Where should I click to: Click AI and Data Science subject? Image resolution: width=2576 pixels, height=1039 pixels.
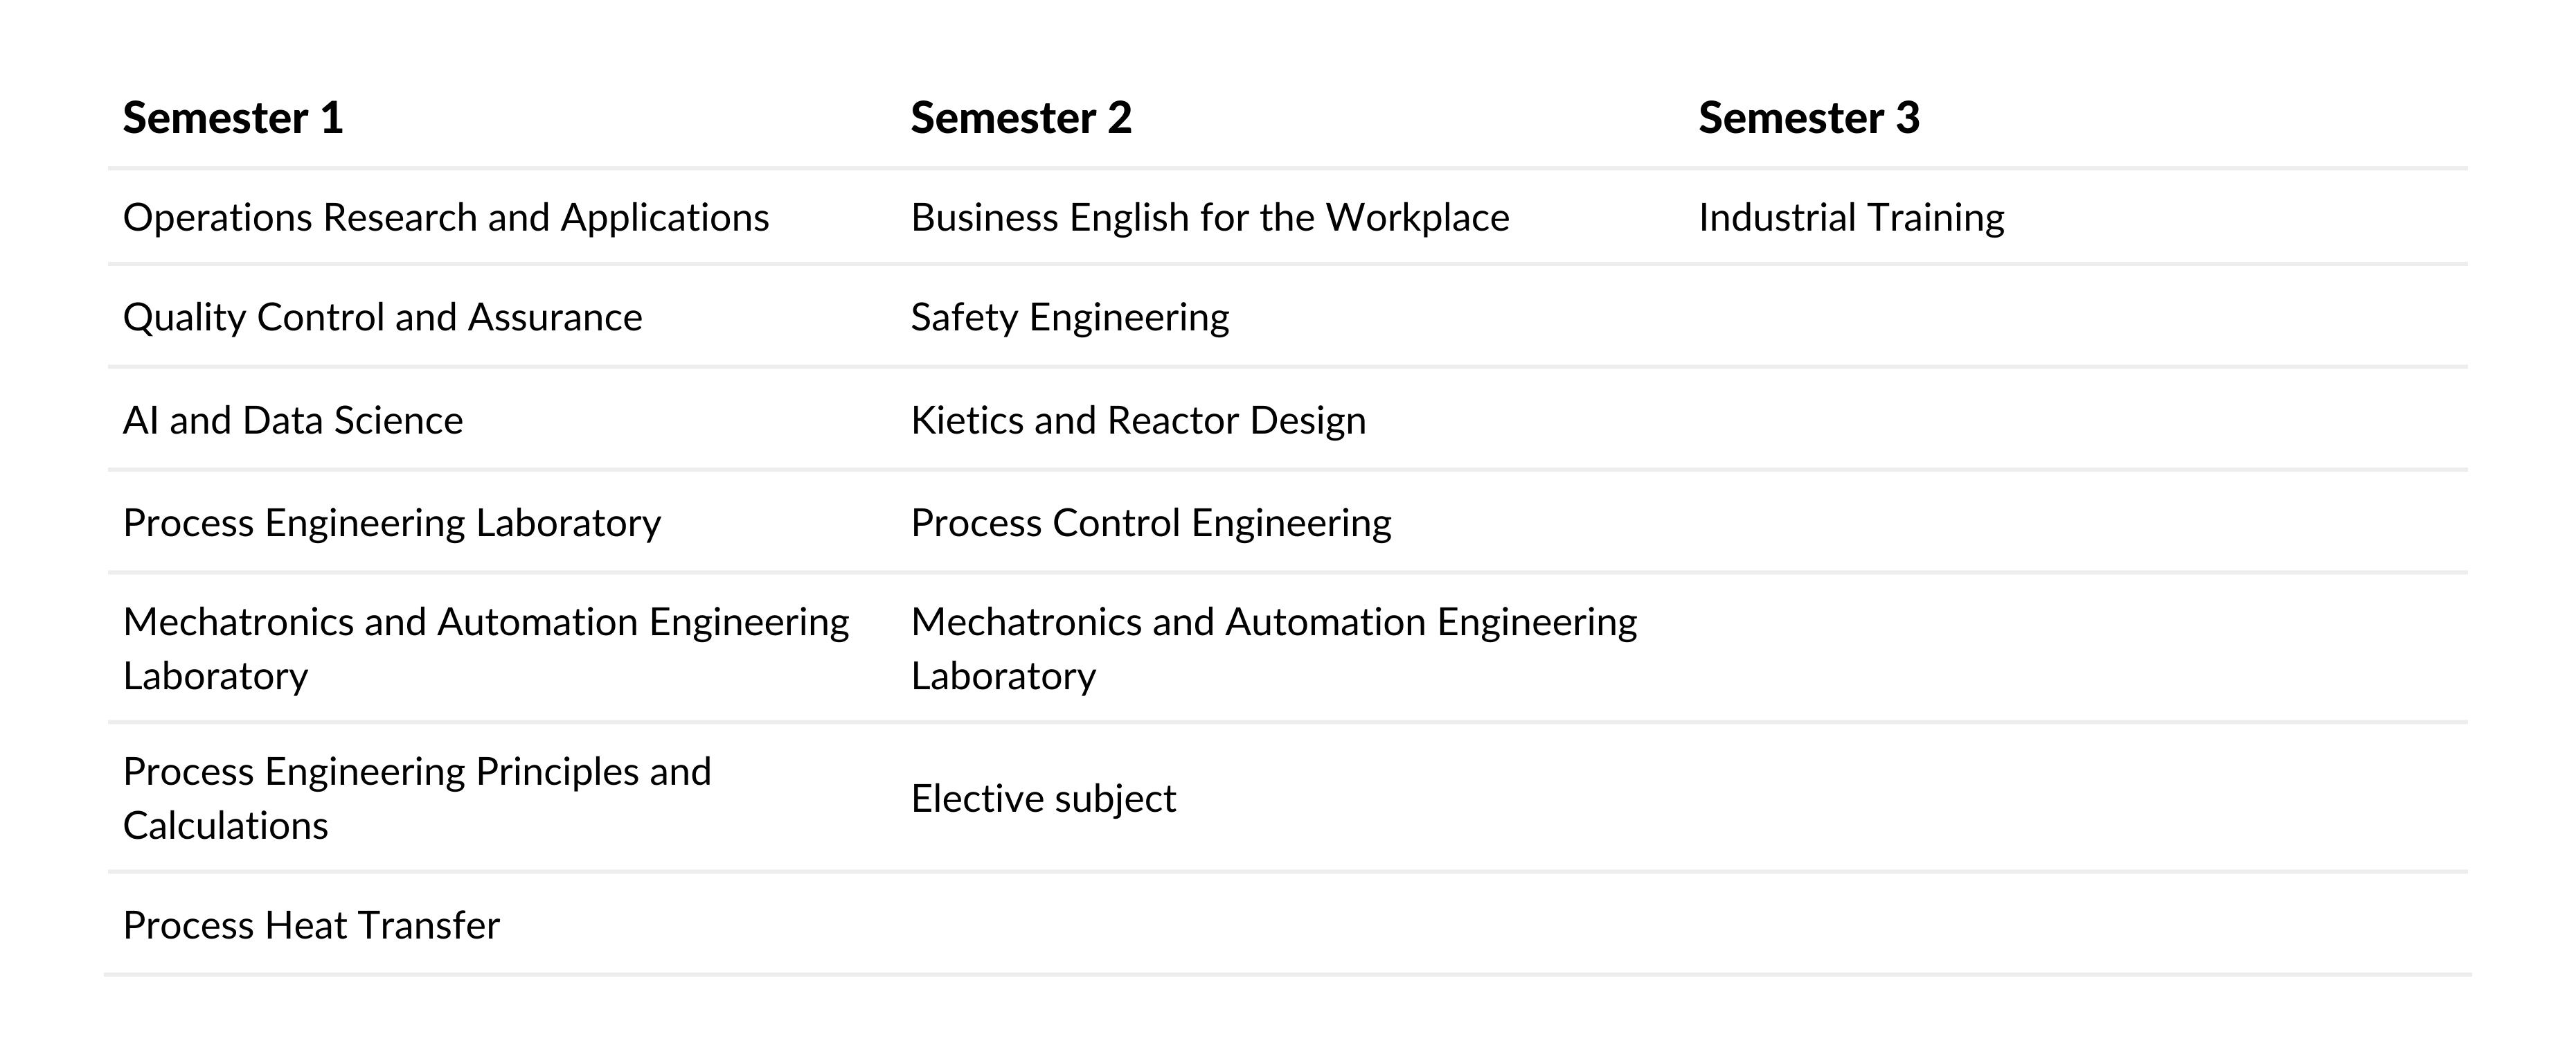point(293,420)
